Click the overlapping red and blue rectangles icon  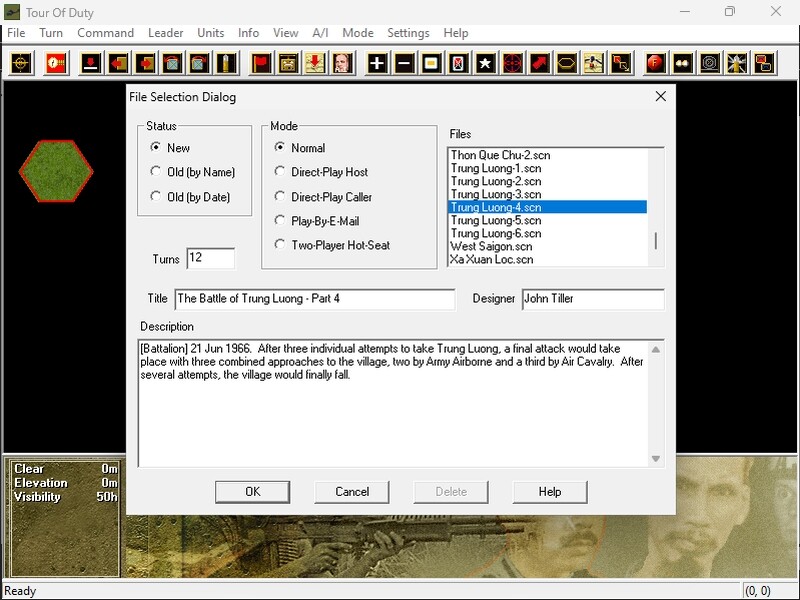[x=763, y=64]
